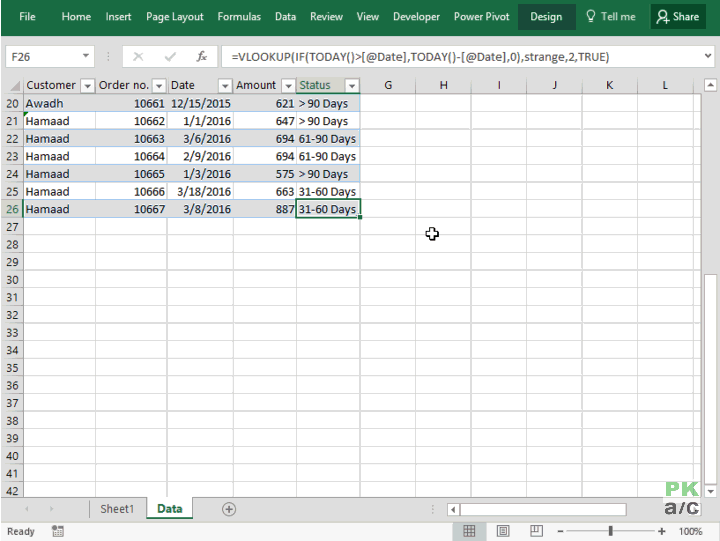The height and width of the screenshot is (541, 720).
Task: Click the vertical scroll up arrow
Action: [710, 85]
